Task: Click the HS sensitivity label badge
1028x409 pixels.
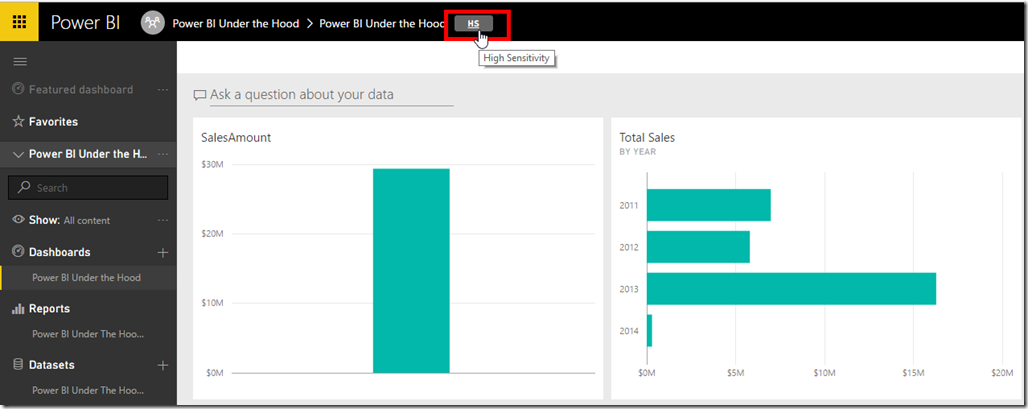Action: click(x=473, y=24)
